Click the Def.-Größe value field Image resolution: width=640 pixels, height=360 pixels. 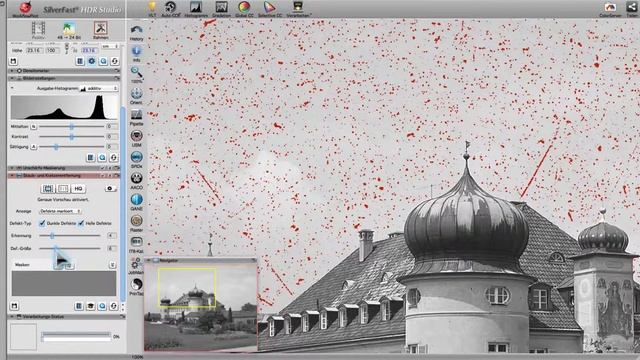pyautogui.click(x=111, y=248)
